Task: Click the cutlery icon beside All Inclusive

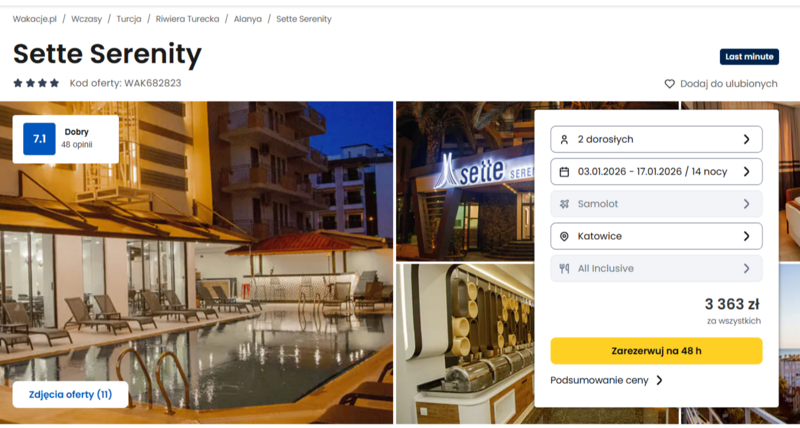Action: (x=564, y=268)
